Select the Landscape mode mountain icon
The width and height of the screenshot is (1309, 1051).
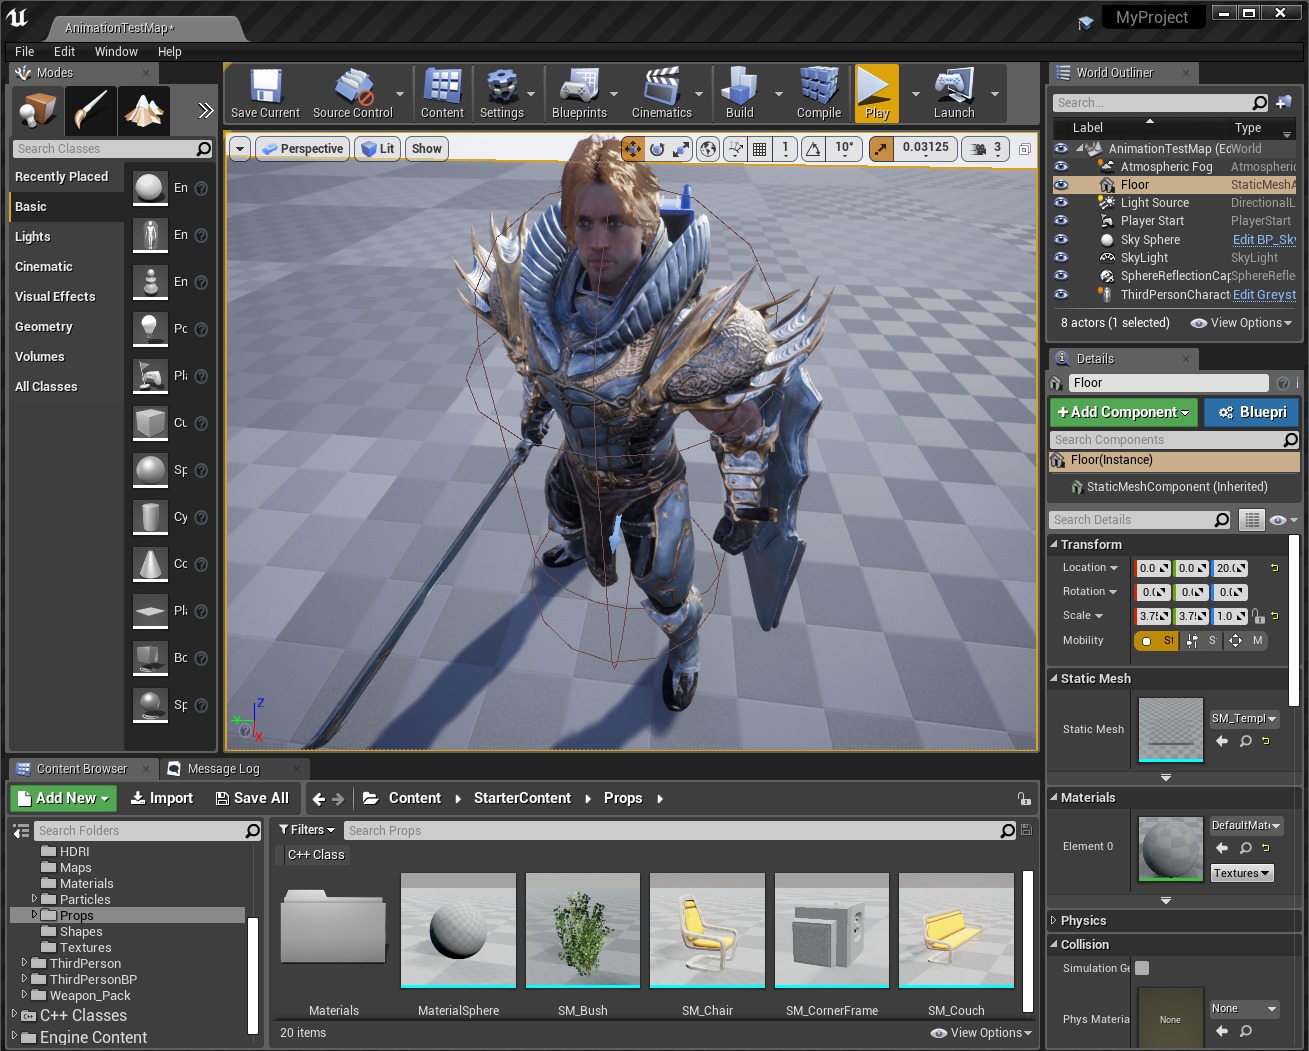143,110
